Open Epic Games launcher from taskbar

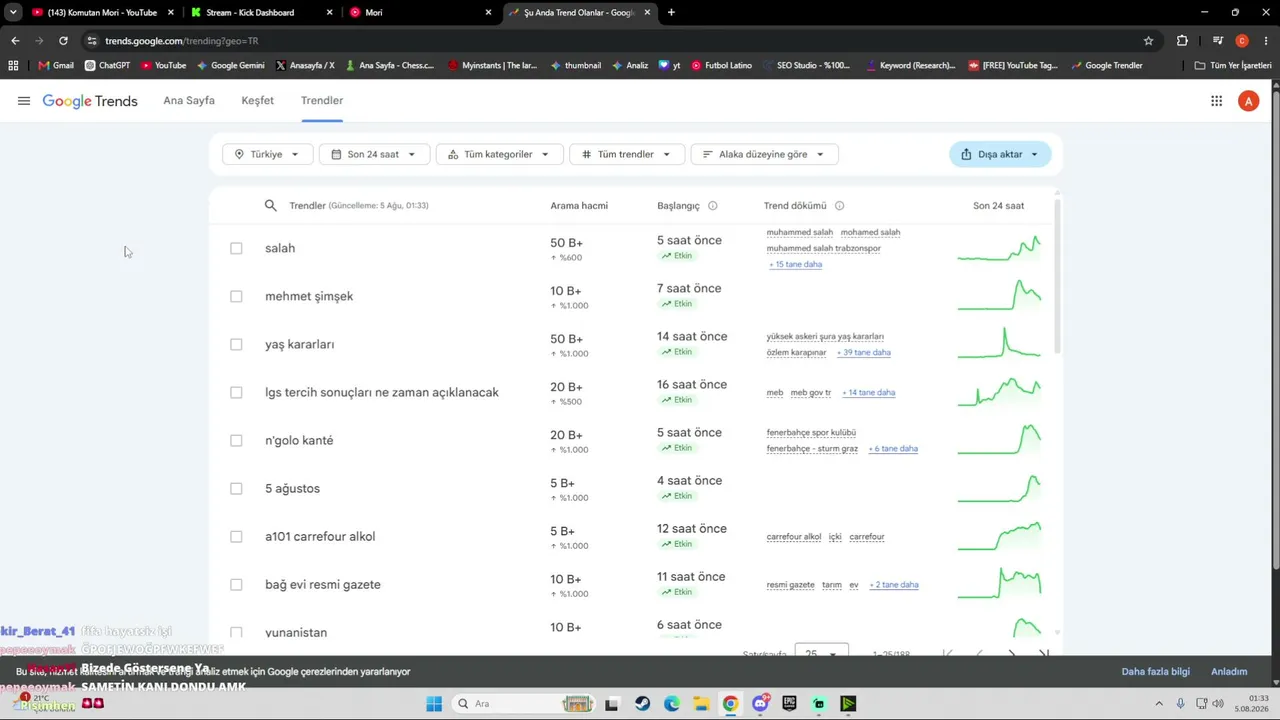(x=789, y=704)
